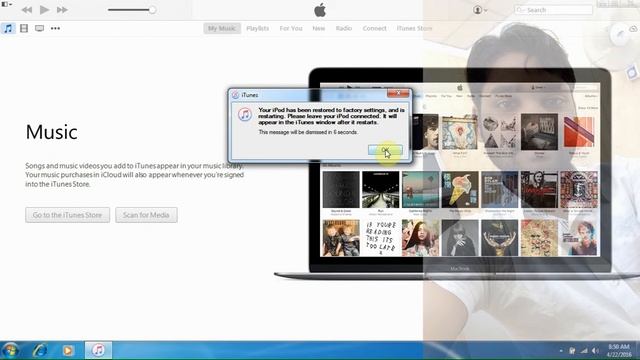This screenshot has height=360, width=640.
Task: Switch to the Playlists tab
Action: (258, 28)
